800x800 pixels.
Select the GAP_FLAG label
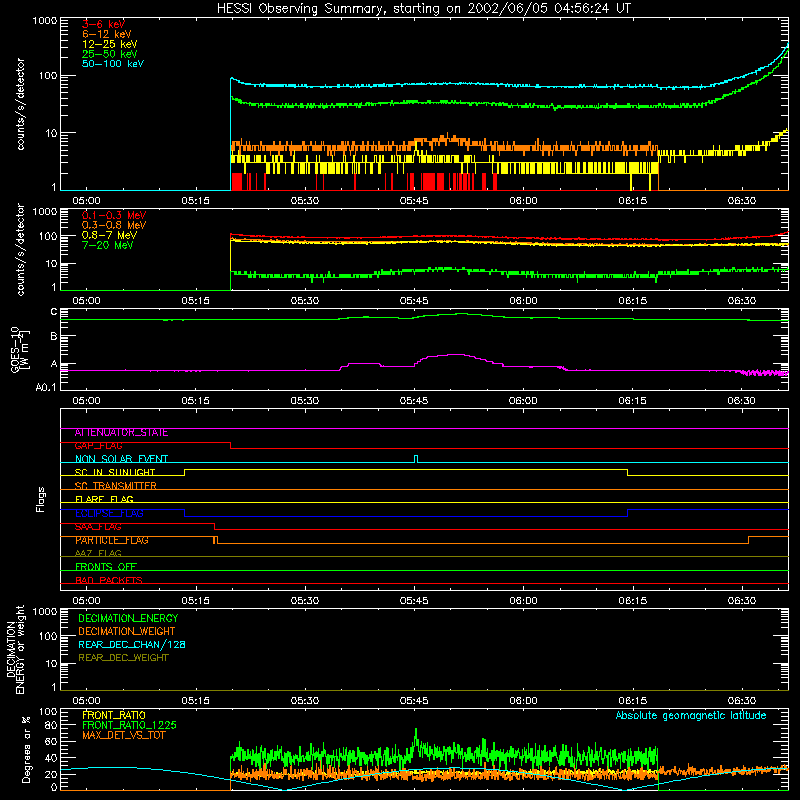point(98,446)
